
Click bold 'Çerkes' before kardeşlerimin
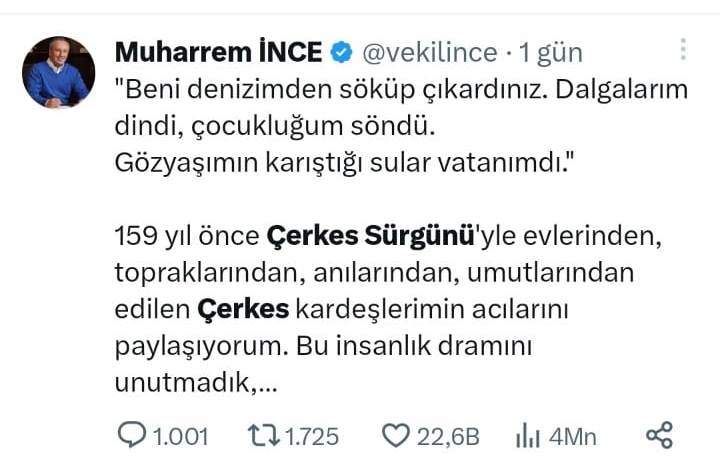(243, 309)
